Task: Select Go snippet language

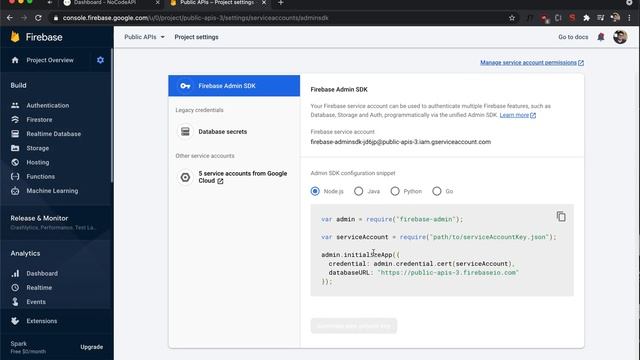Action: click(437, 191)
